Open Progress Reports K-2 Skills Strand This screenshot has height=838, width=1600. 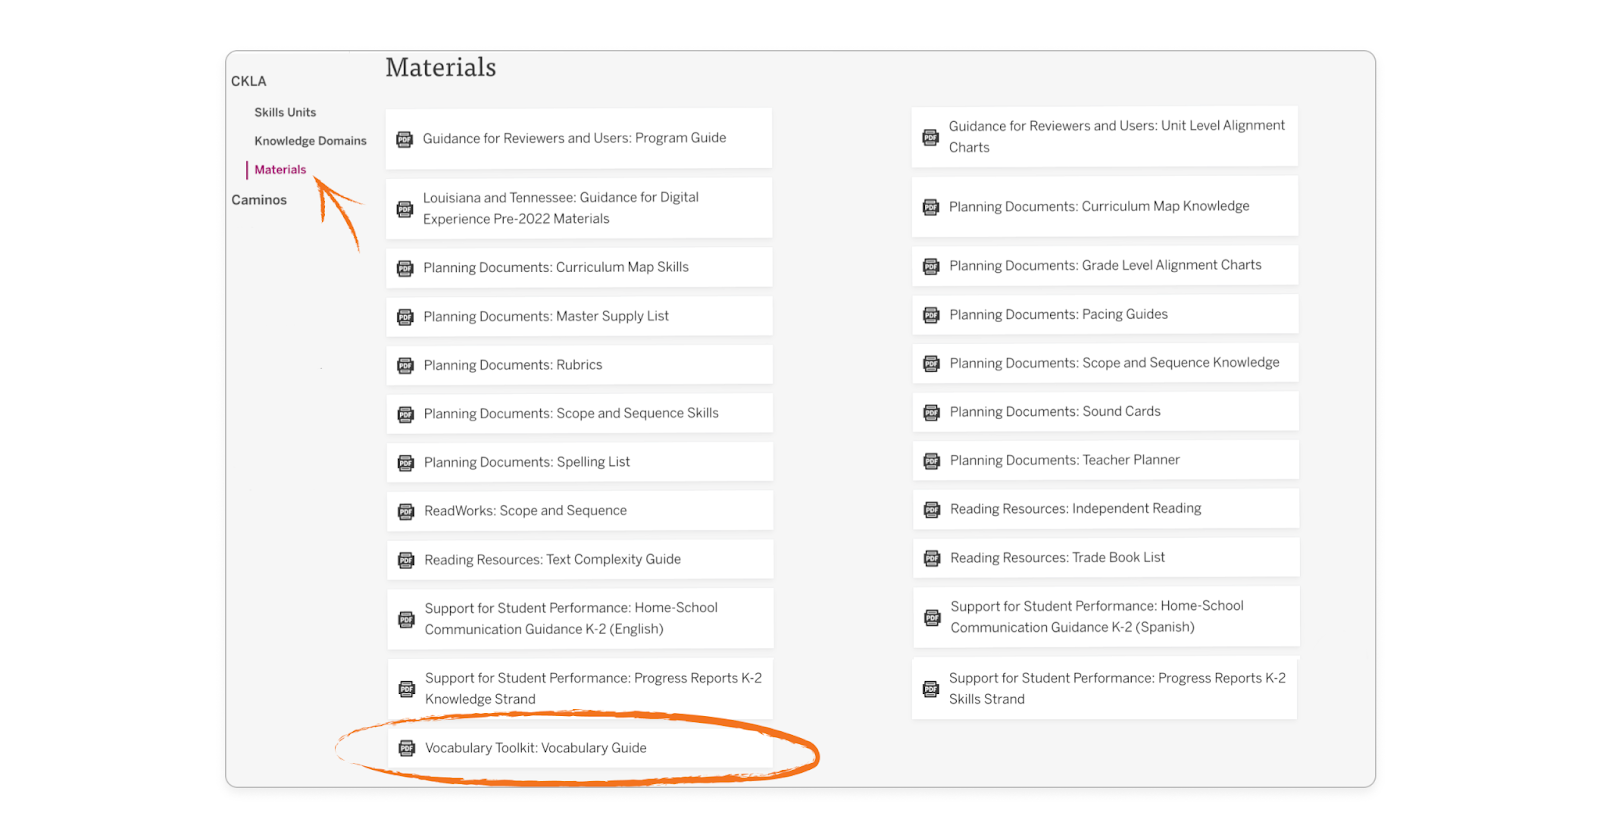tap(1116, 688)
